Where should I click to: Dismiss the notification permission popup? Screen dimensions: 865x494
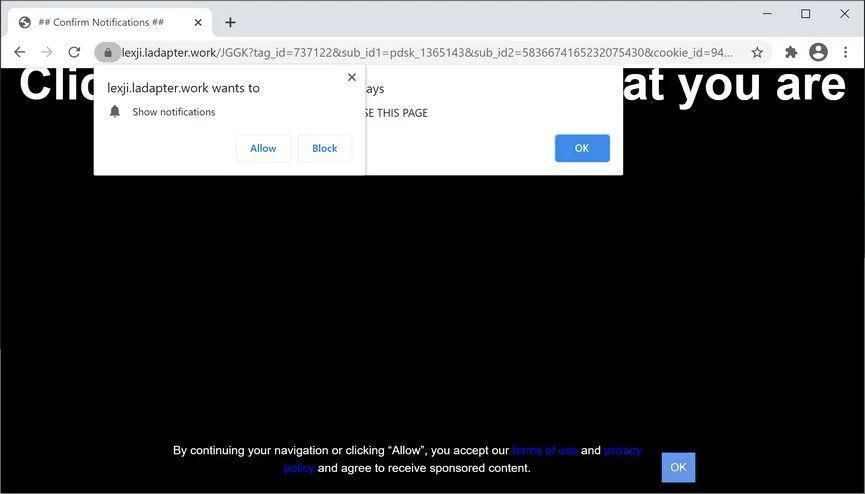(352, 77)
